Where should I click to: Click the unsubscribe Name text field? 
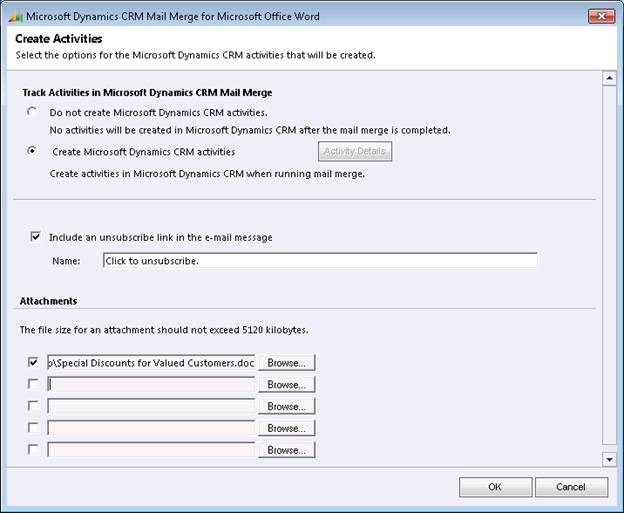[x=320, y=260]
